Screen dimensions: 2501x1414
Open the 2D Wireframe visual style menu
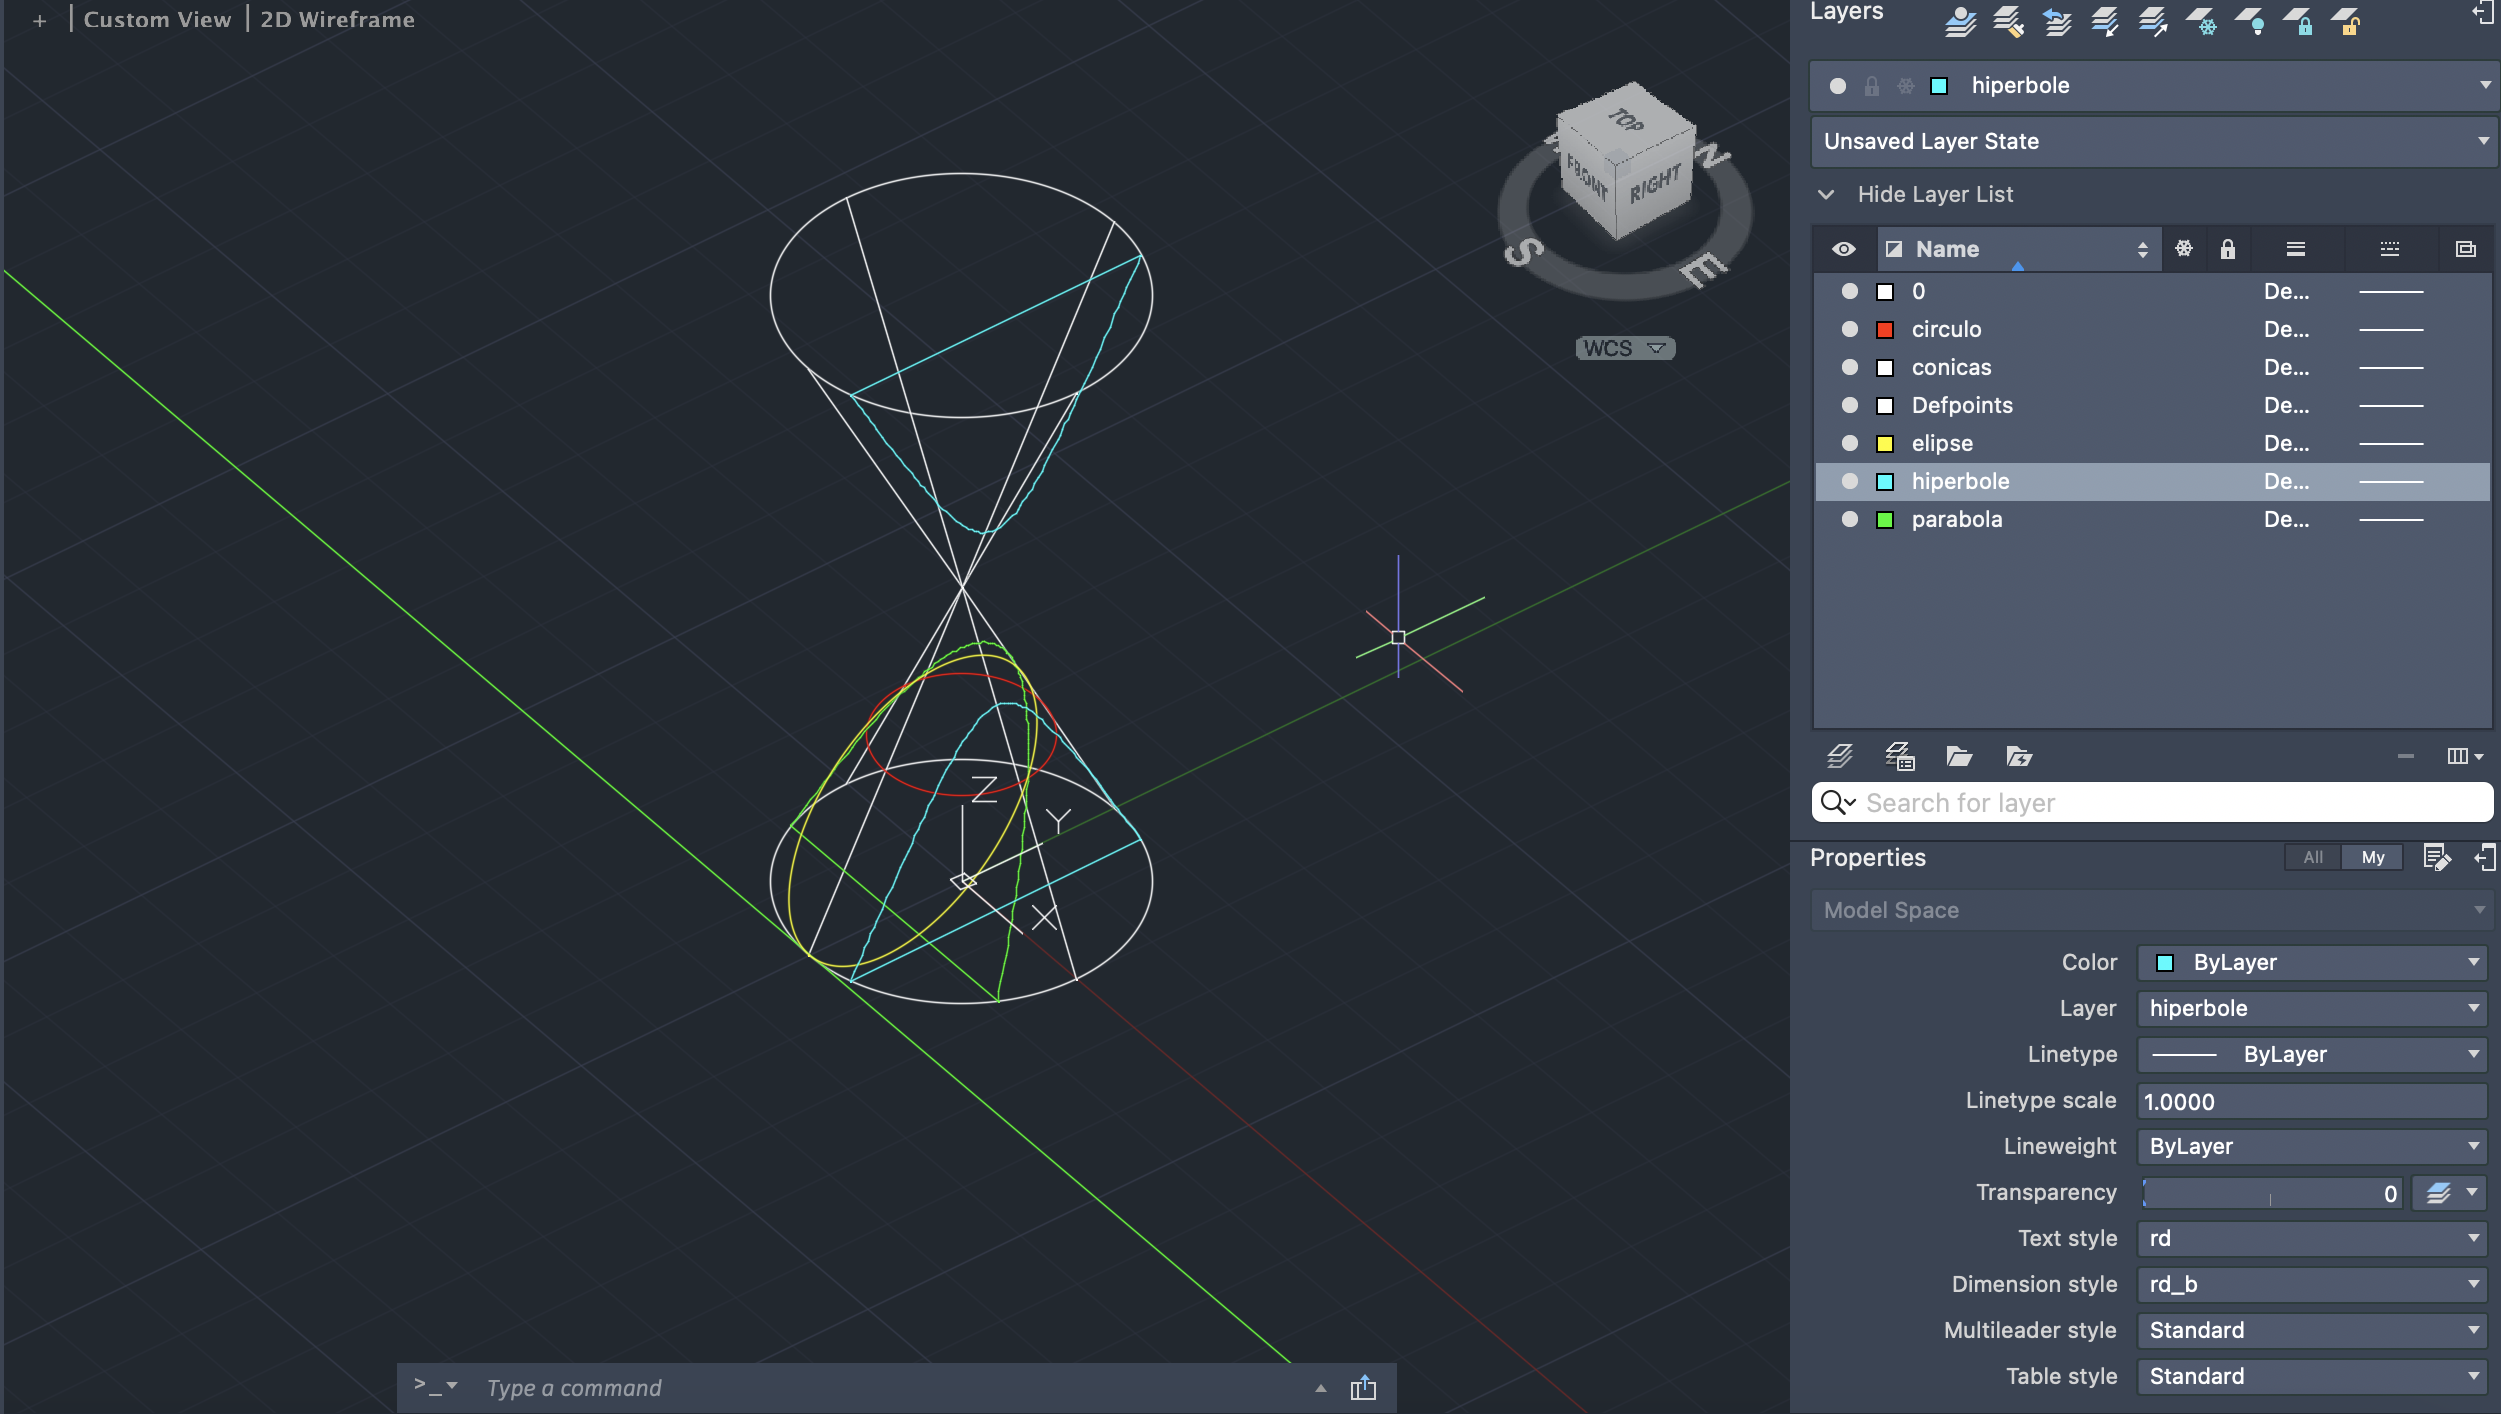337,19
